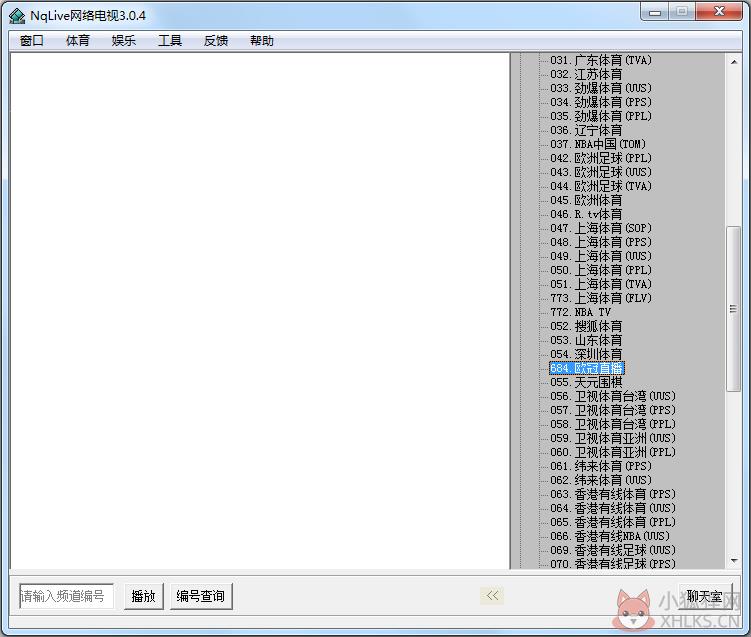This screenshot has height=637, width=751.
Task: Select channel 057.卫视体育台湾(PPS)
Action: click(x=613, y=410)
